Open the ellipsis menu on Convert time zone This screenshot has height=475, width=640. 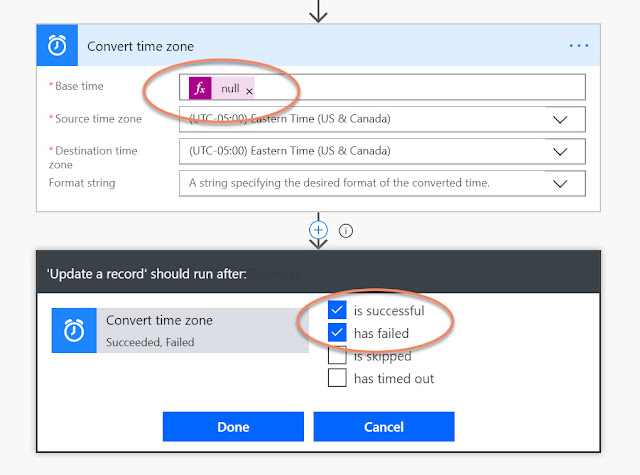(x=579, y=45)
